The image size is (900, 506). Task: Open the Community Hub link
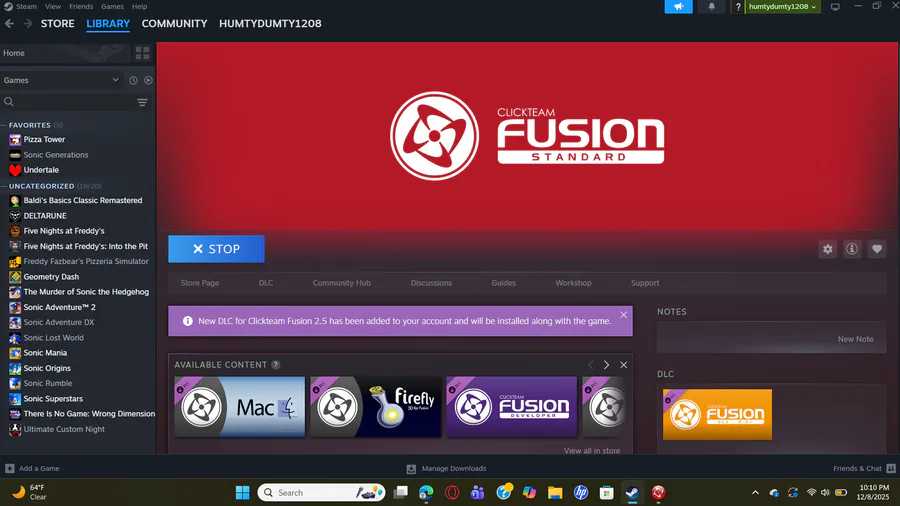342,283
